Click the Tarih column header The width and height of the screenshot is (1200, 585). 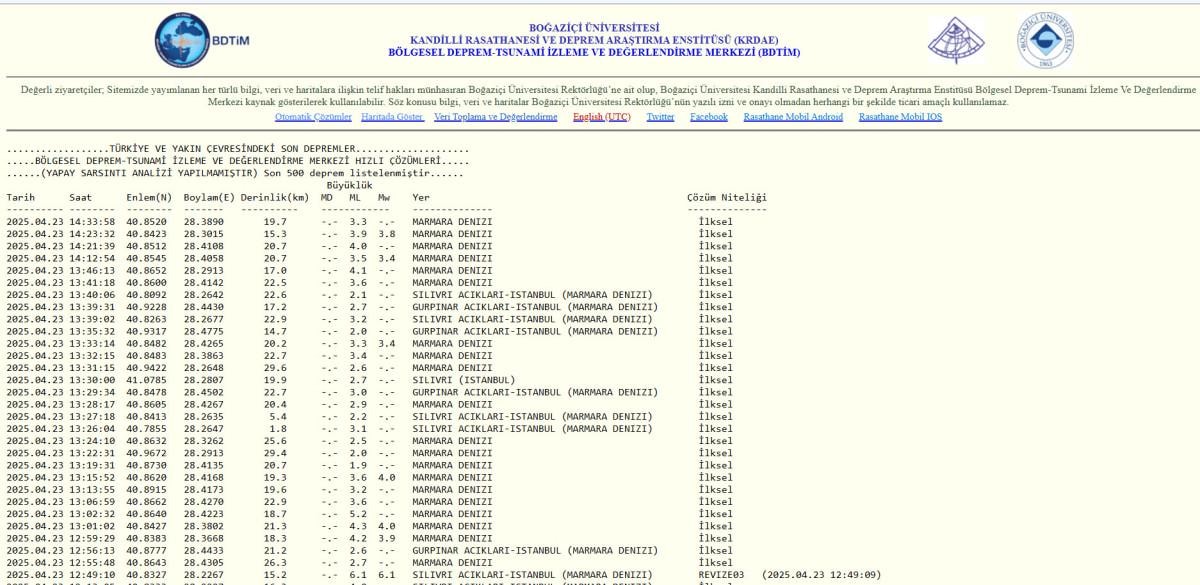click(21, 198)
